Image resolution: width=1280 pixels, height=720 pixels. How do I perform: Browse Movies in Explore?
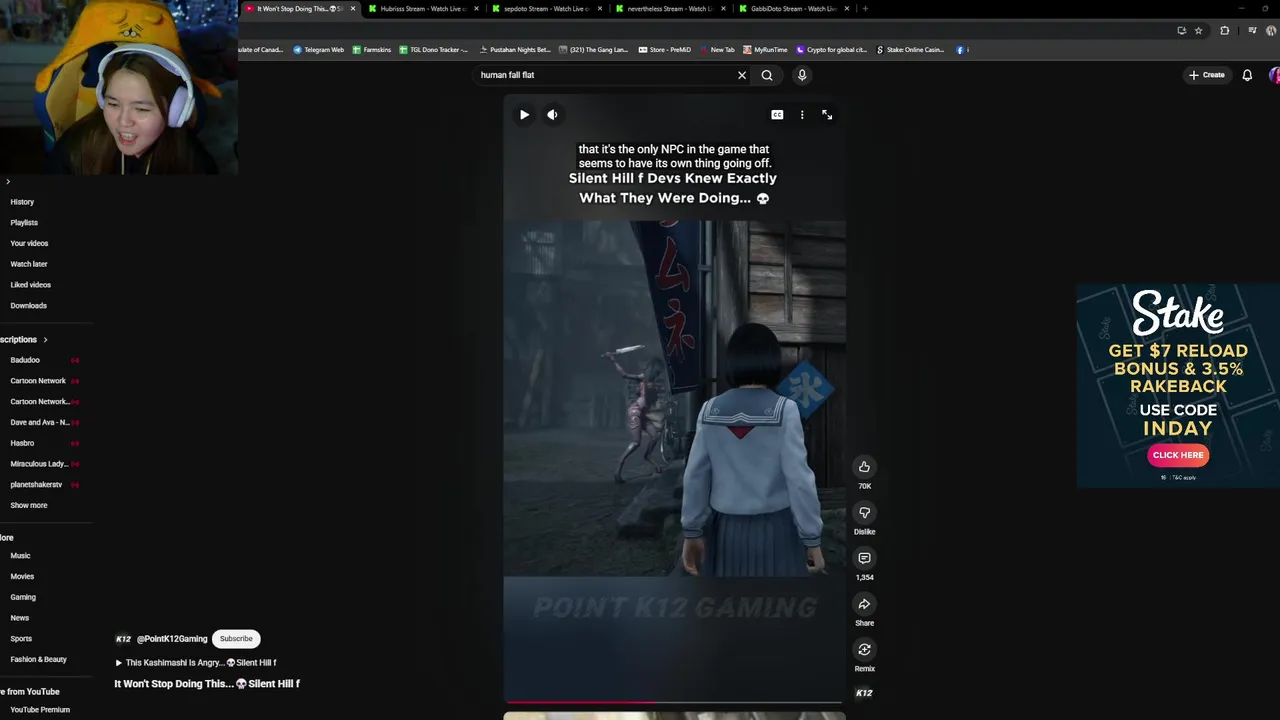(x=22, y=577)
